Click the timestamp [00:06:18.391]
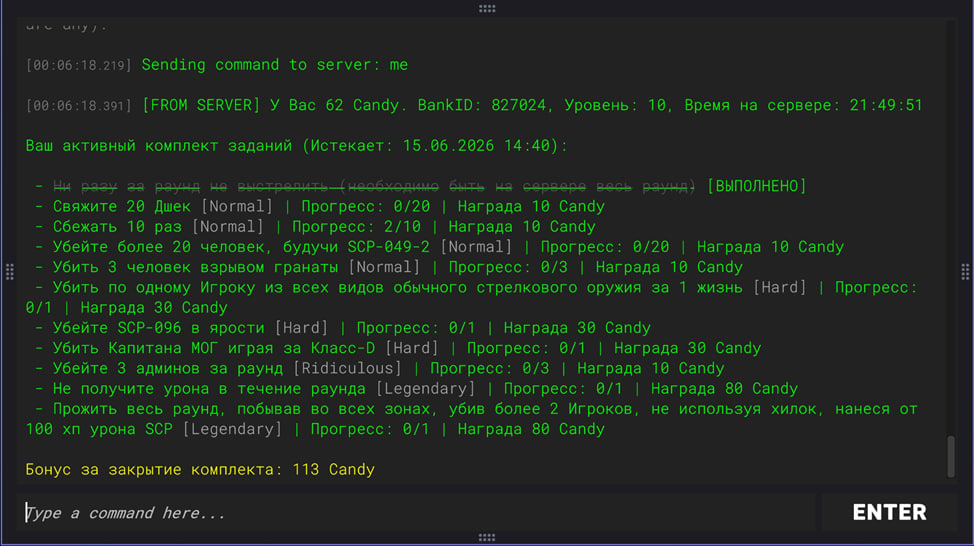974x546 pixels. pyautogui.click(x=78, y=106)
